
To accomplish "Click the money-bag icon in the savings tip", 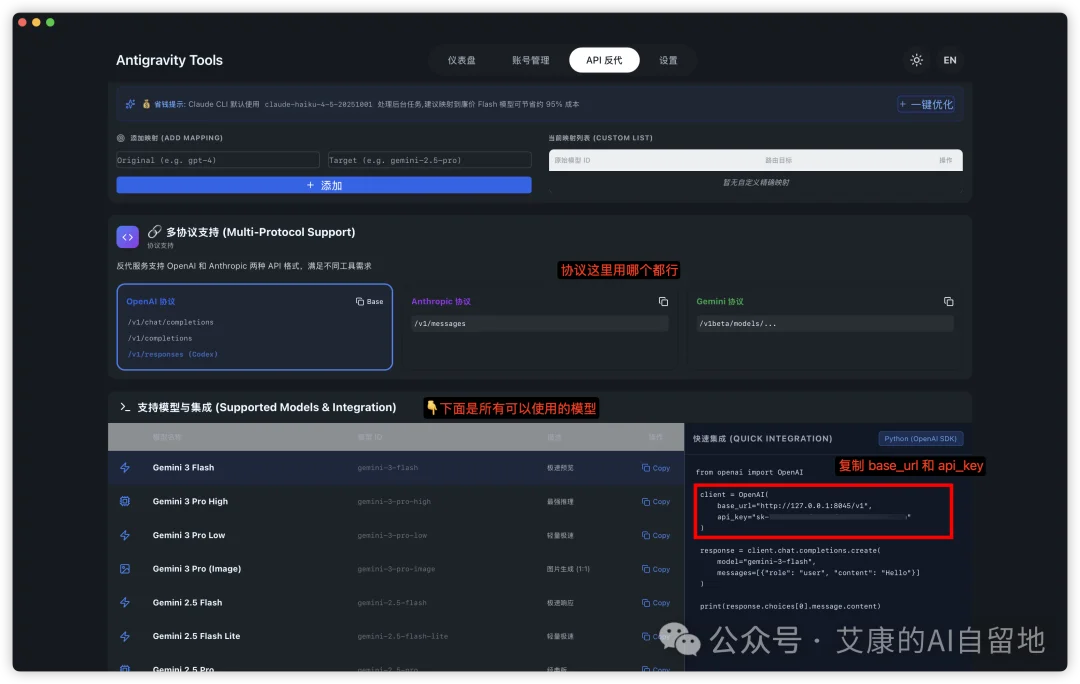I will (x=148, y=104).
